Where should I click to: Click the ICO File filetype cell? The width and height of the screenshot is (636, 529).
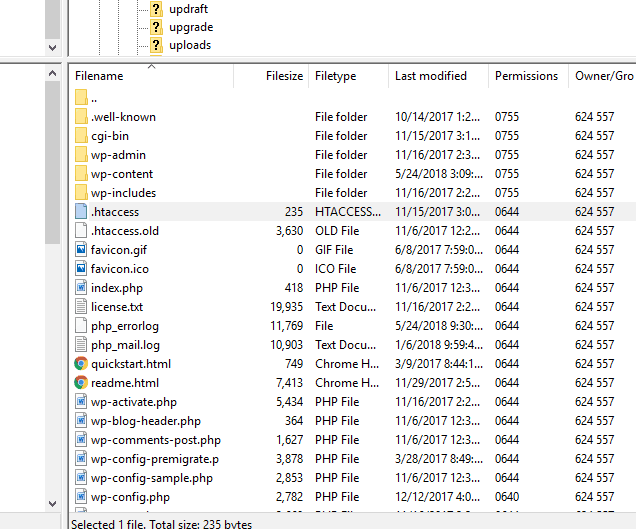335,269
